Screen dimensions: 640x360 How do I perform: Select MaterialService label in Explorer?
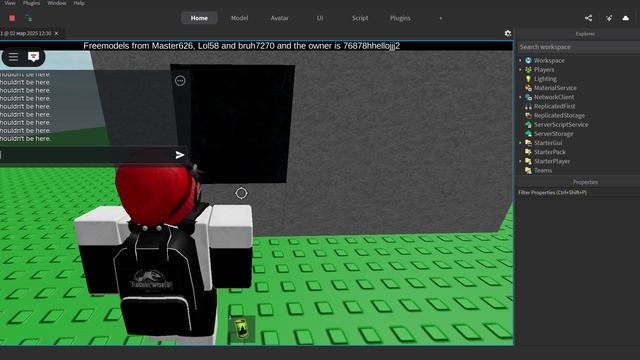556,88
